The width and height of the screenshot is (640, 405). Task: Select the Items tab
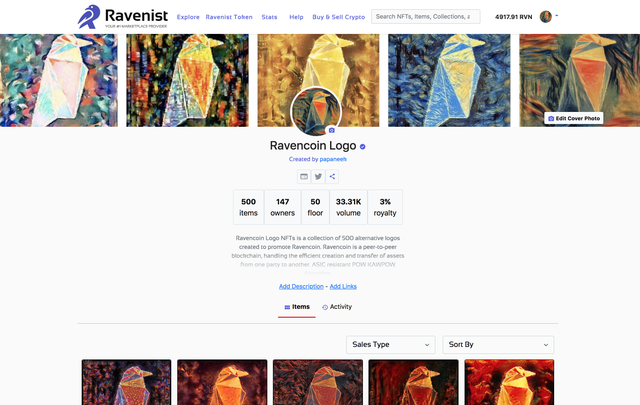point(297,307)
